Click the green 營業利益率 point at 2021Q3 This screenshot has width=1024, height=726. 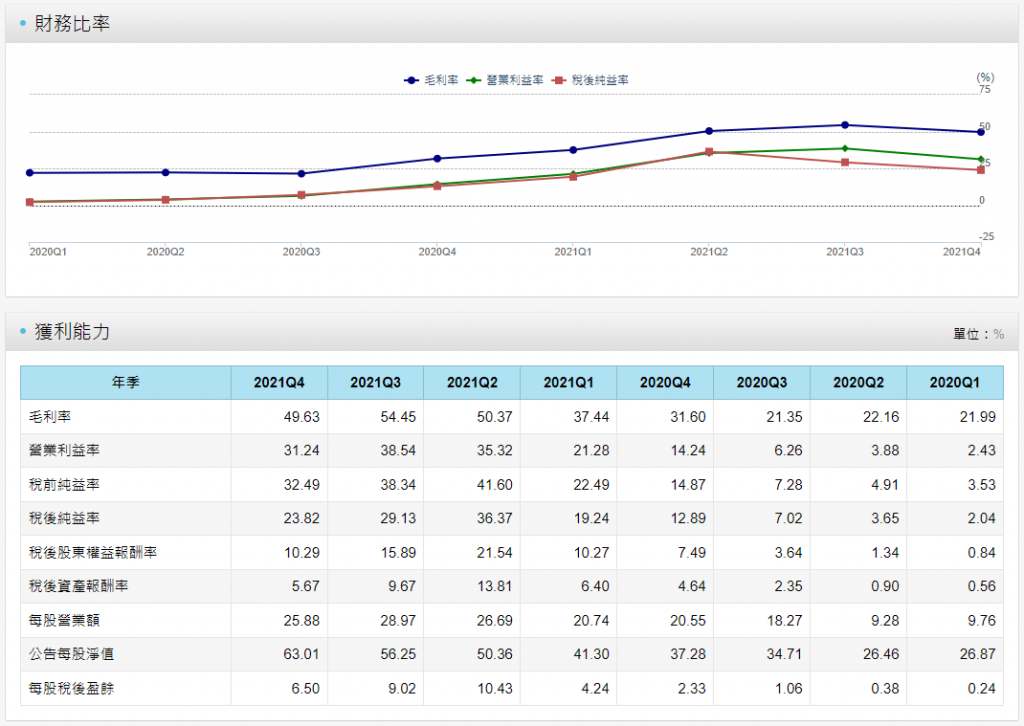(x=845, y=148)
